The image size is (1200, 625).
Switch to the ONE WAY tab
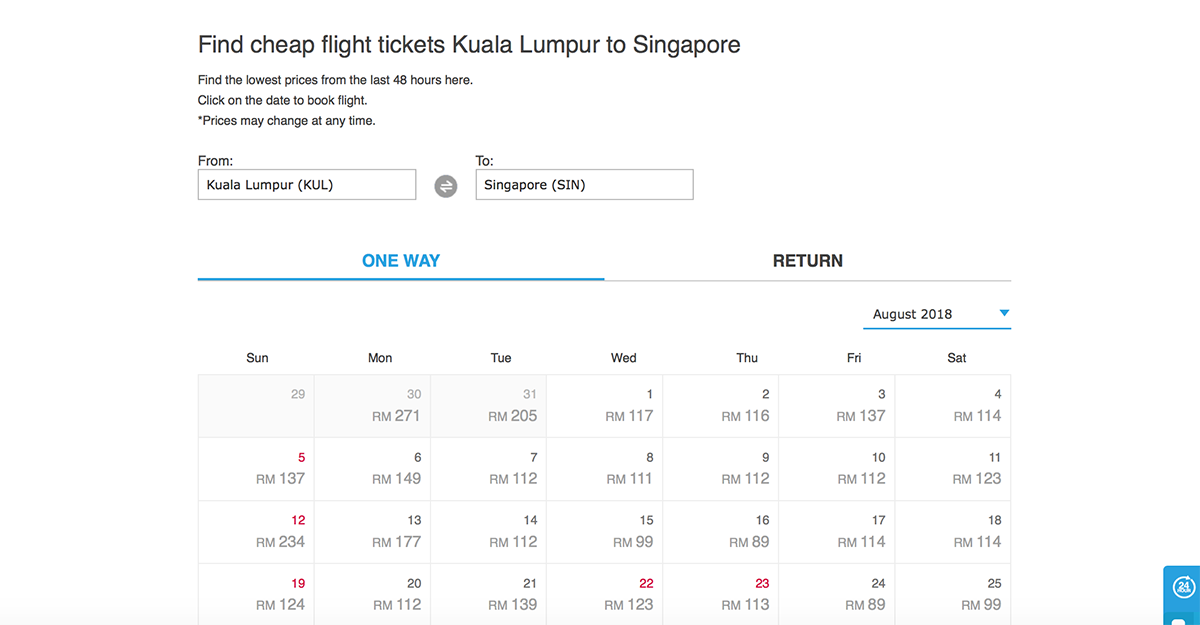point(401,261)
